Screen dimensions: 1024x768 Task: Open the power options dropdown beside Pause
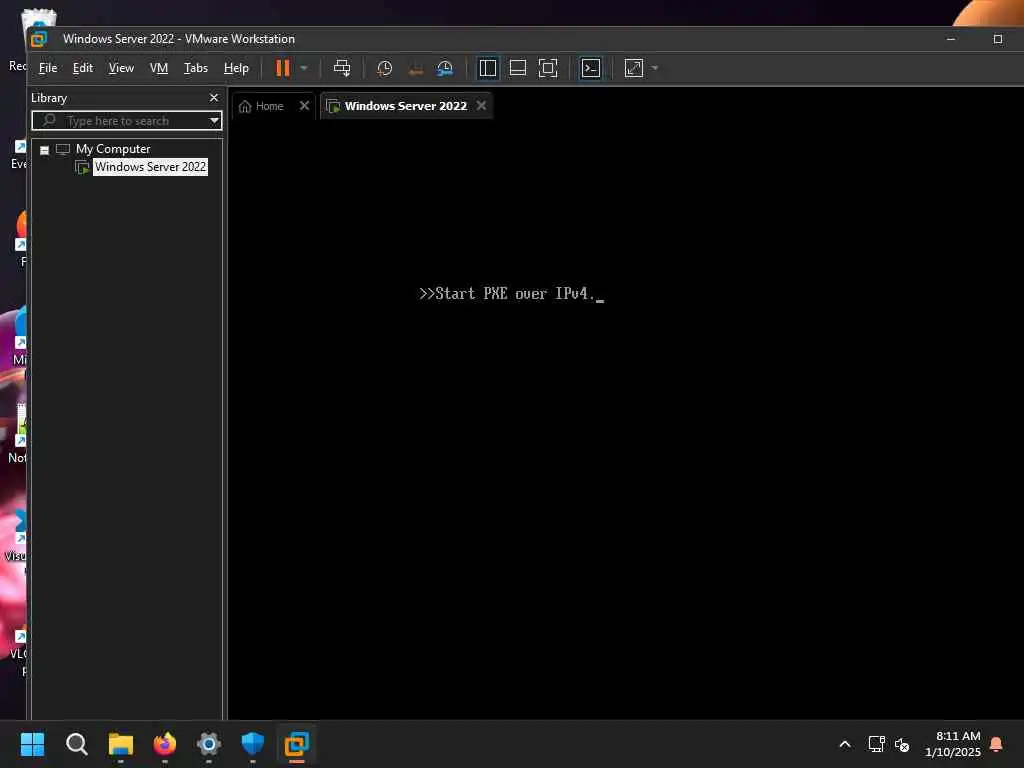[304, 68]
